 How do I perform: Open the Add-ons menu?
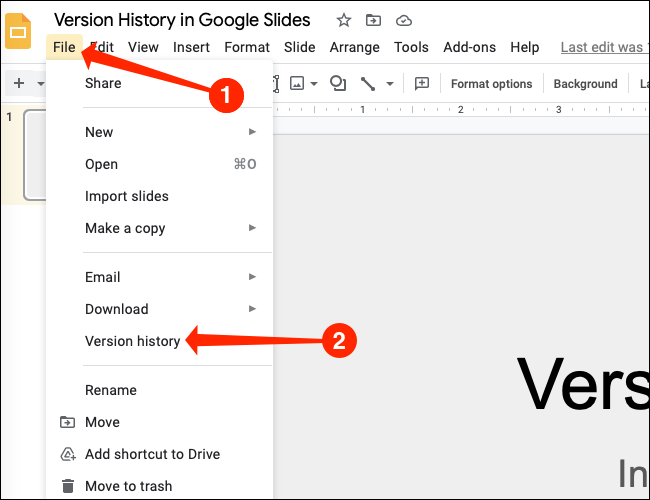coord(469,47)
